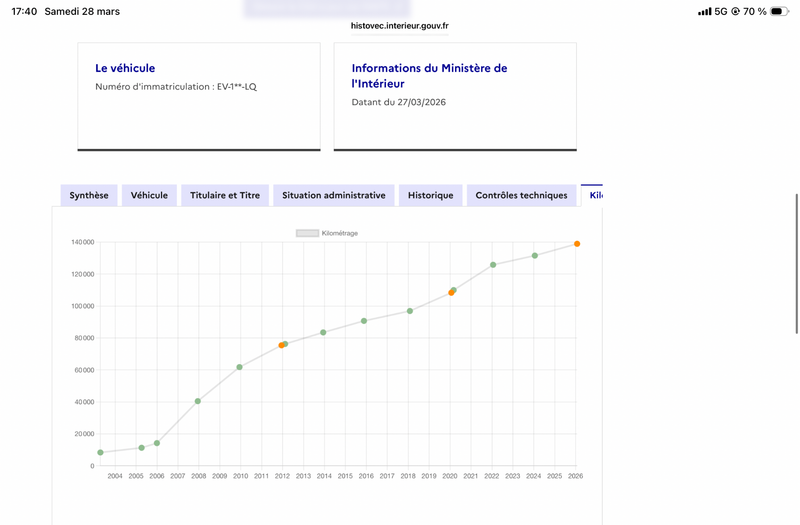Click the green data point at 2022
The height and width of the screenshot is (525, 800).
coord(493,265)
